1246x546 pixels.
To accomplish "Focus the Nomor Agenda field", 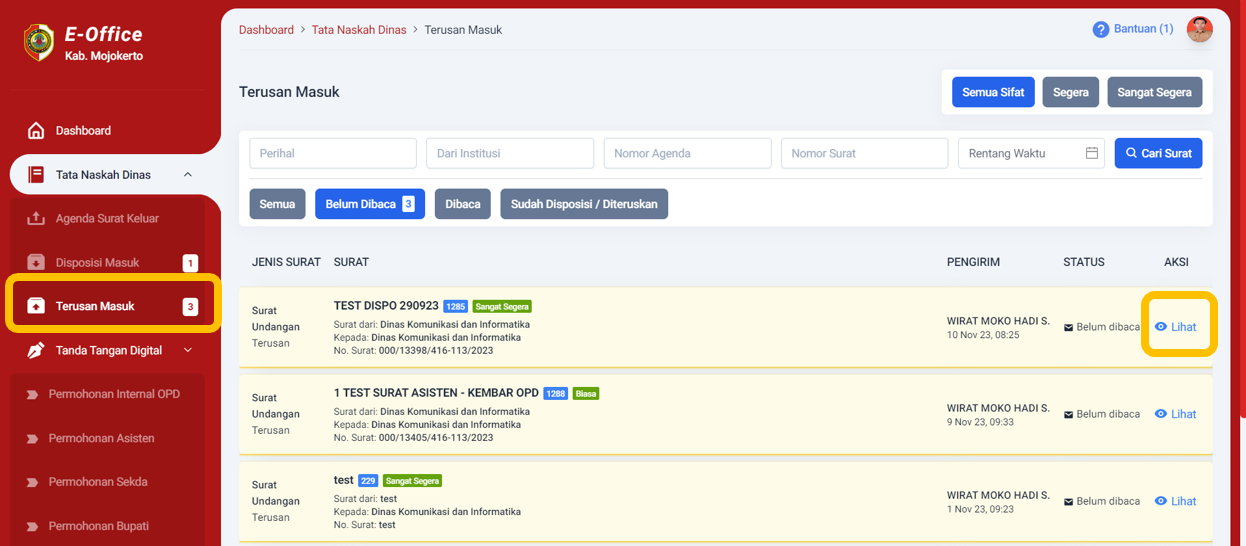I will click(687, 153).
